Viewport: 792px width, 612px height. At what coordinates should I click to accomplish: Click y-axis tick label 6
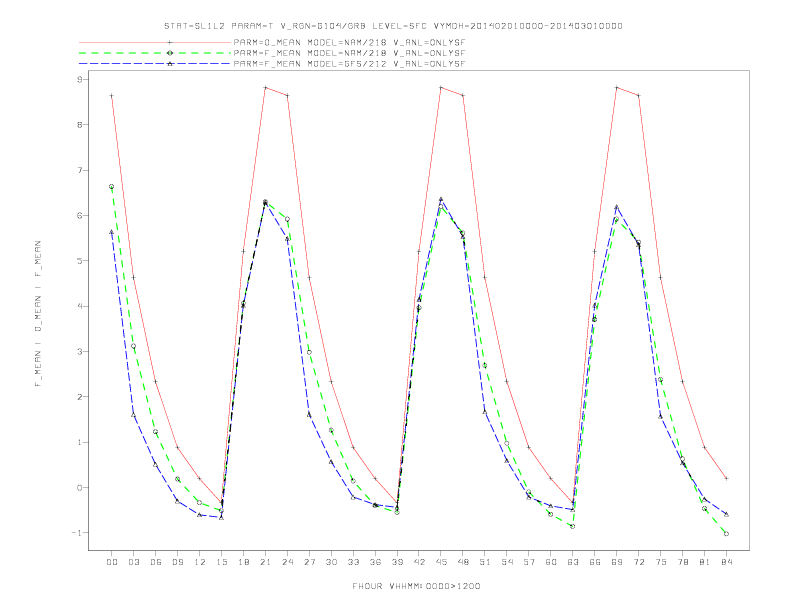79,216
